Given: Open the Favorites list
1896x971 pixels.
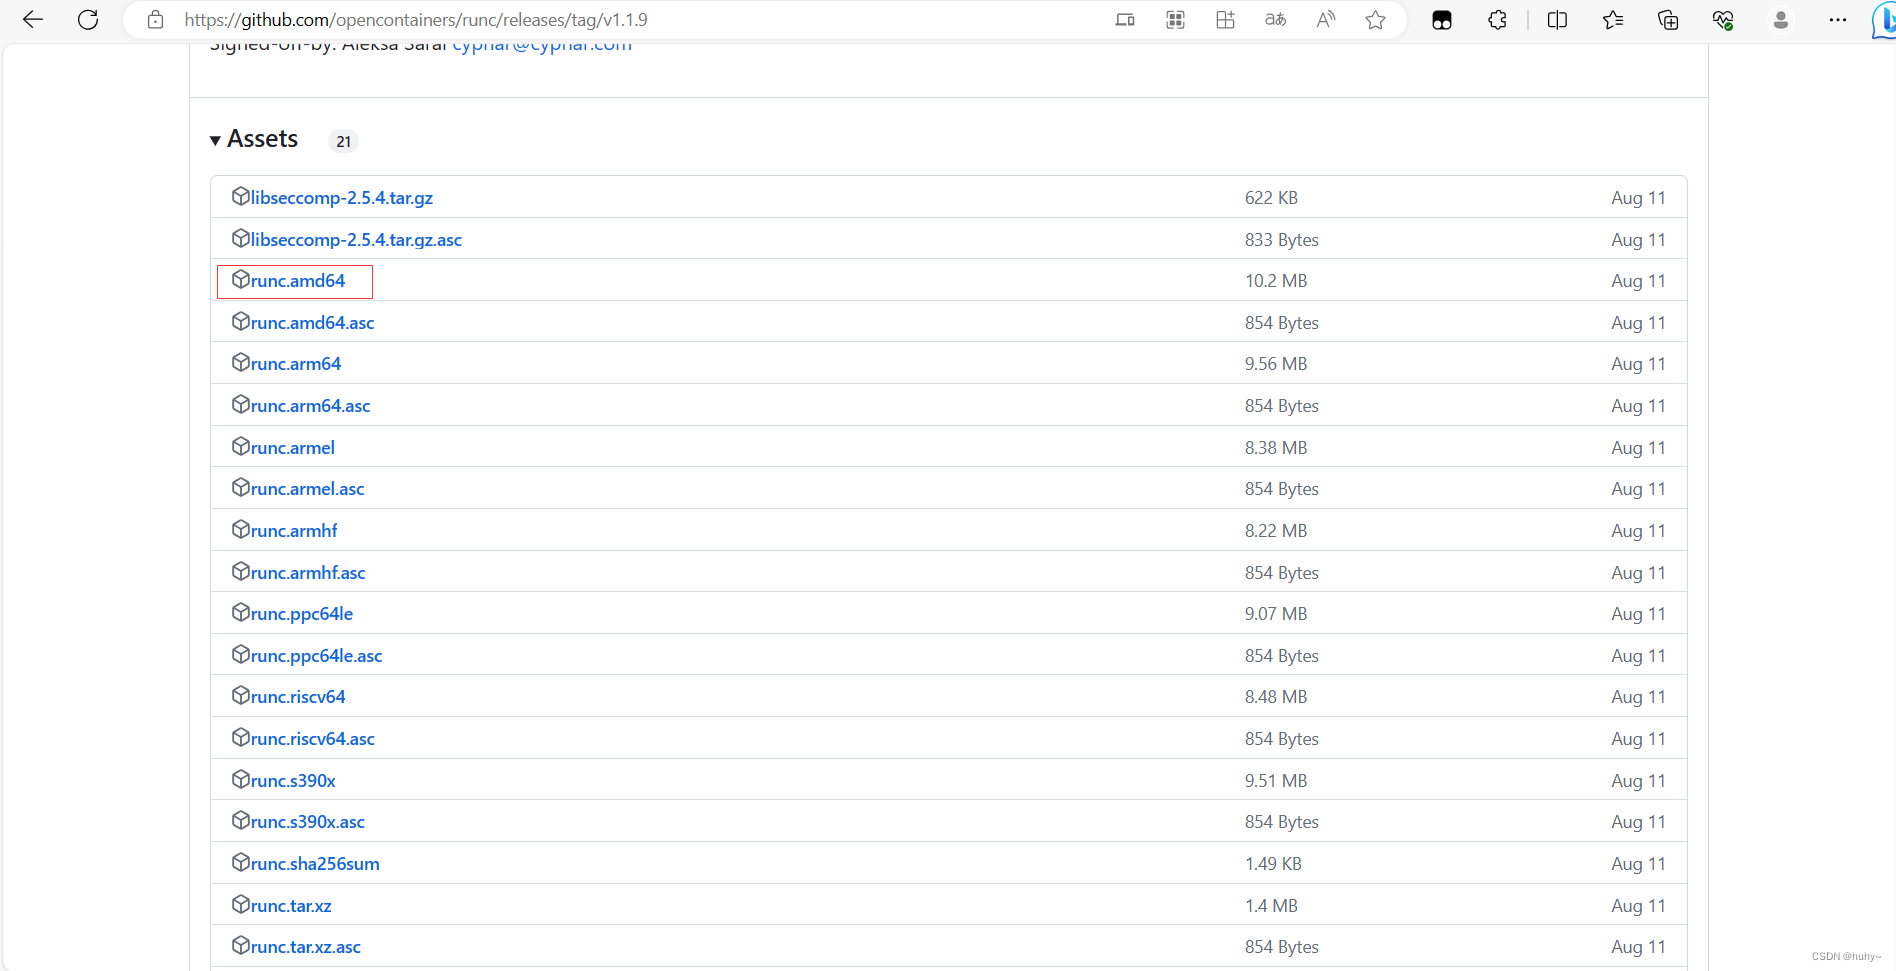Looking at the screenshot, I should (1613, 20).
